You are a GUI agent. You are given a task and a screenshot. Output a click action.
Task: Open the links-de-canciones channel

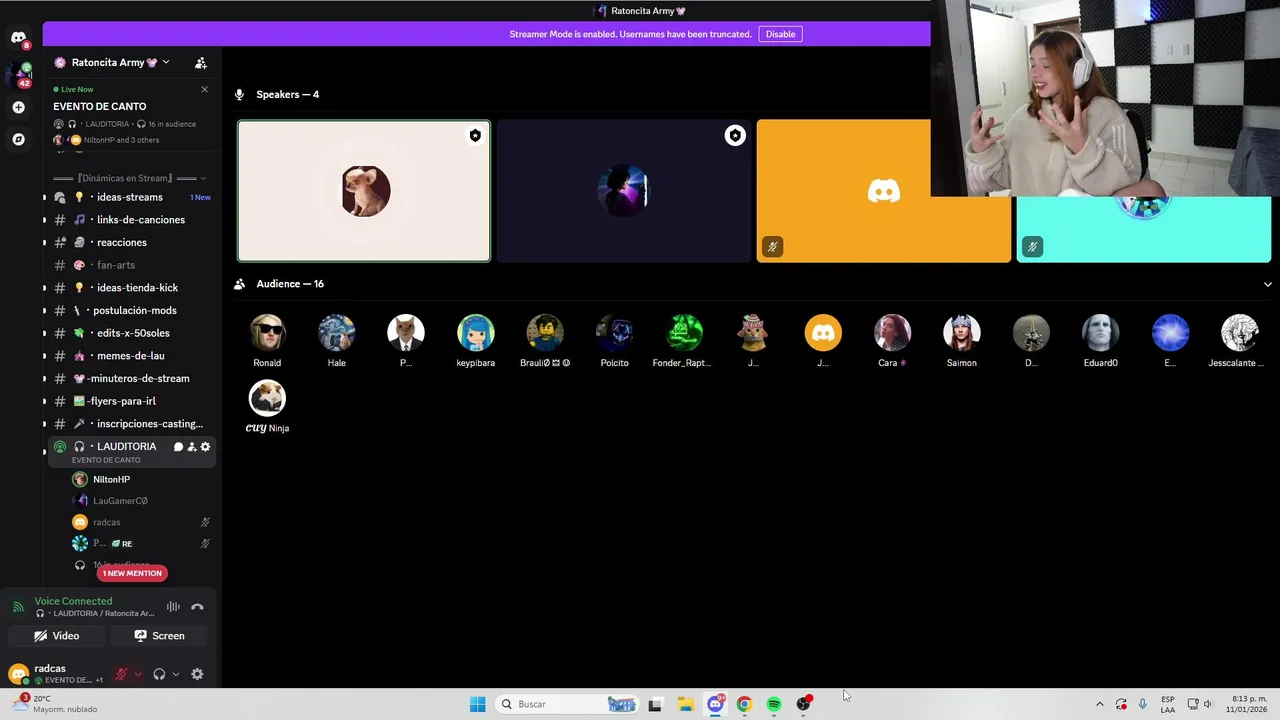click(x=131, y=220)
